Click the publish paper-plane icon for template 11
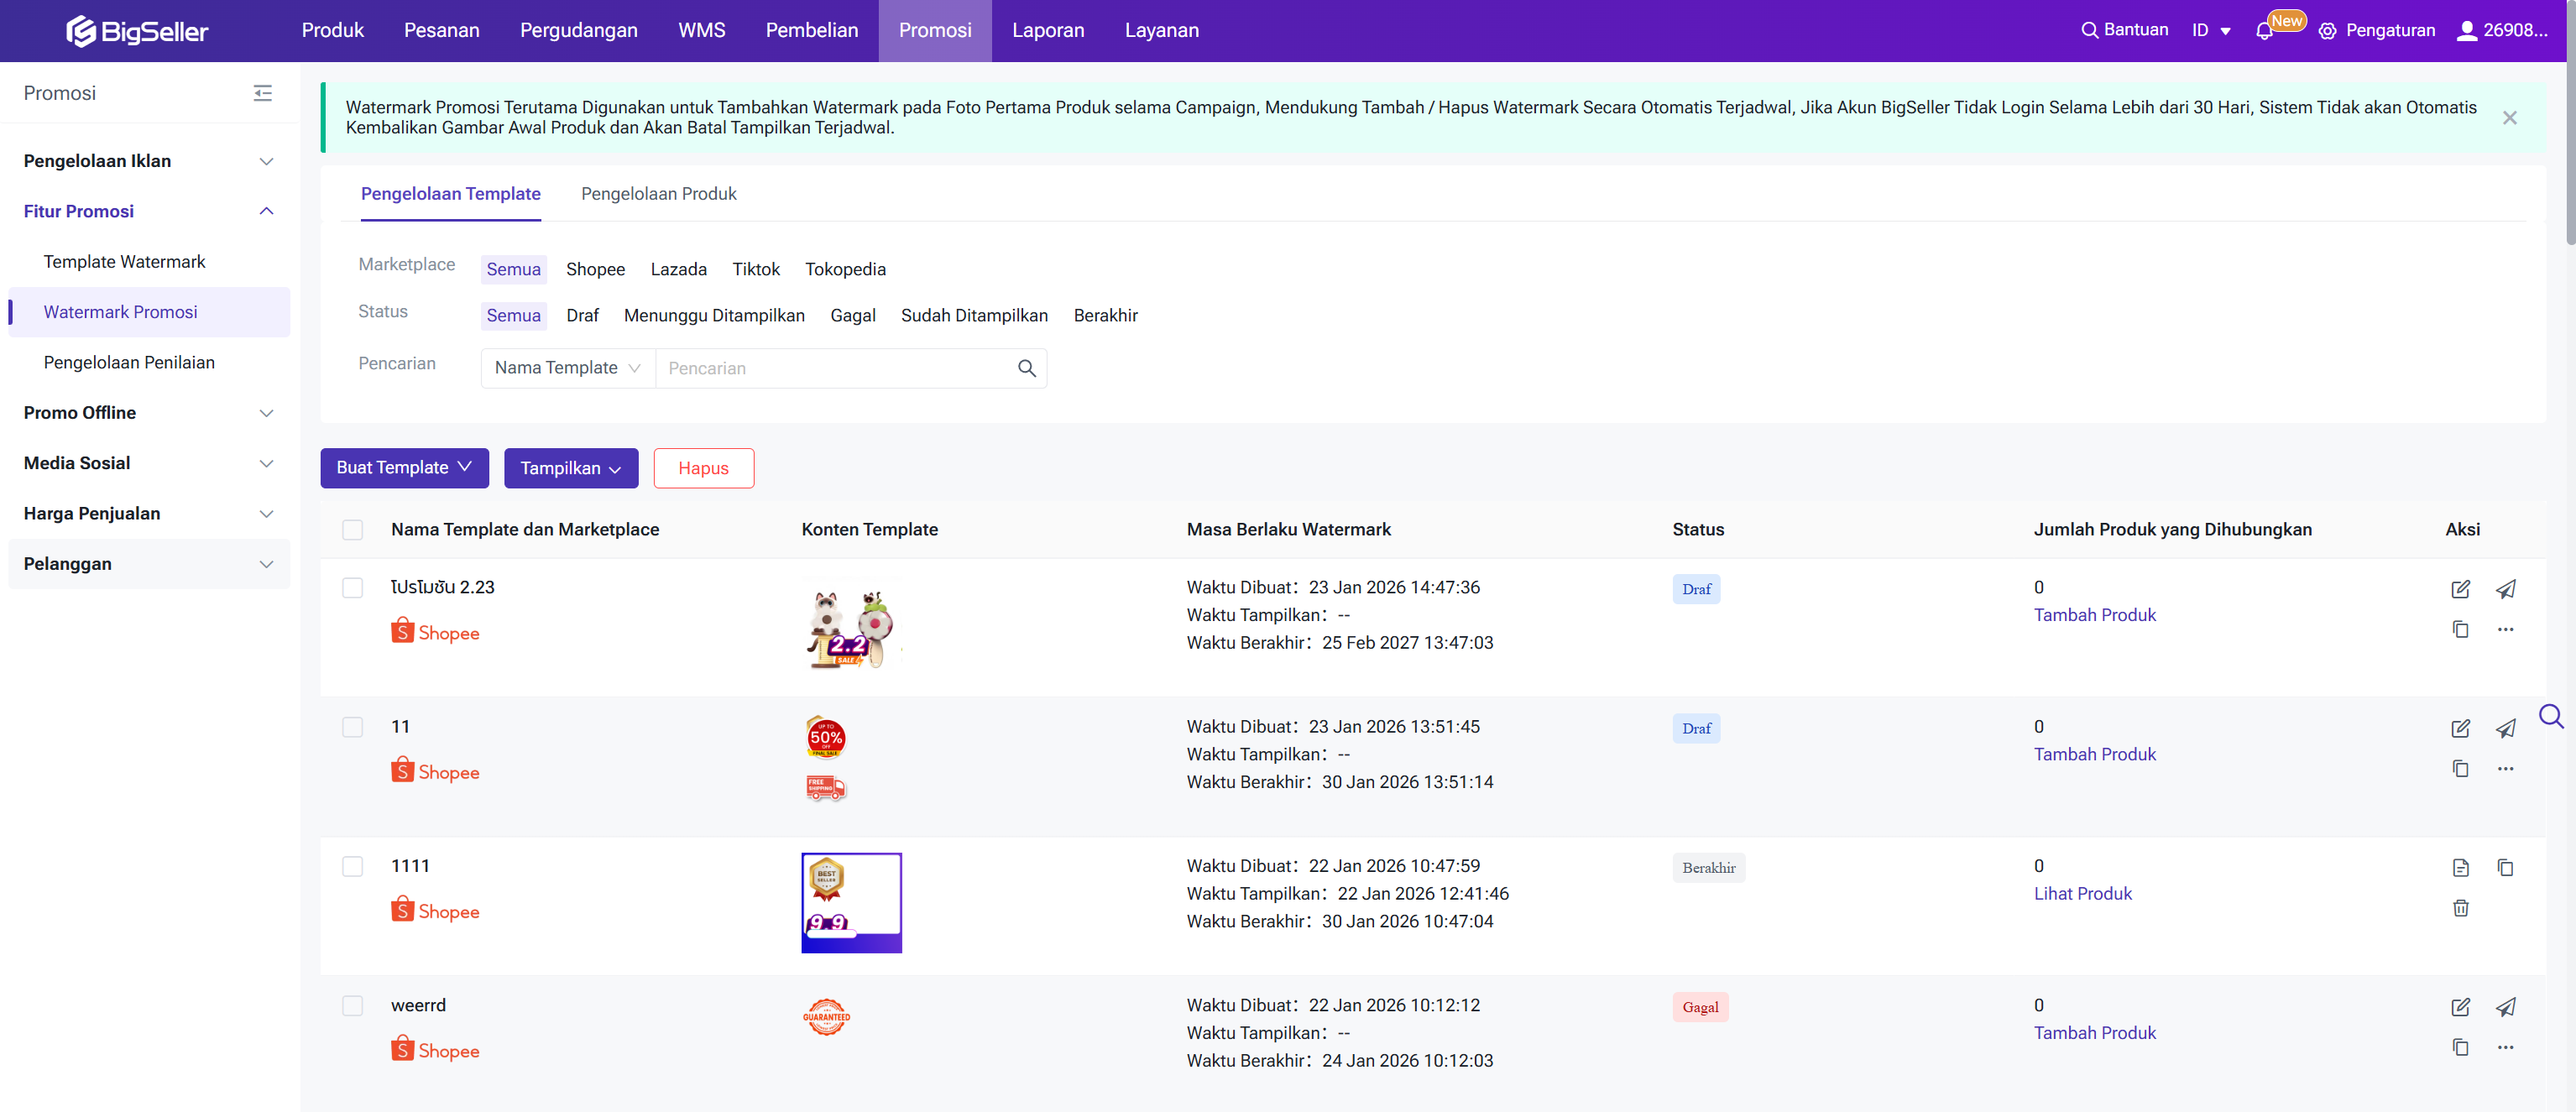The image size is (2576, 1112). pos(2505,729)
